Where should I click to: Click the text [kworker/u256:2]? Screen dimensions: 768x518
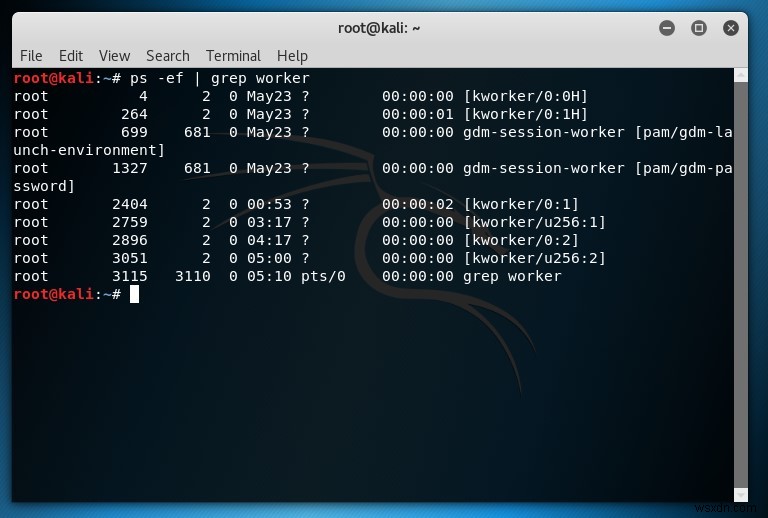click(534, 259)
